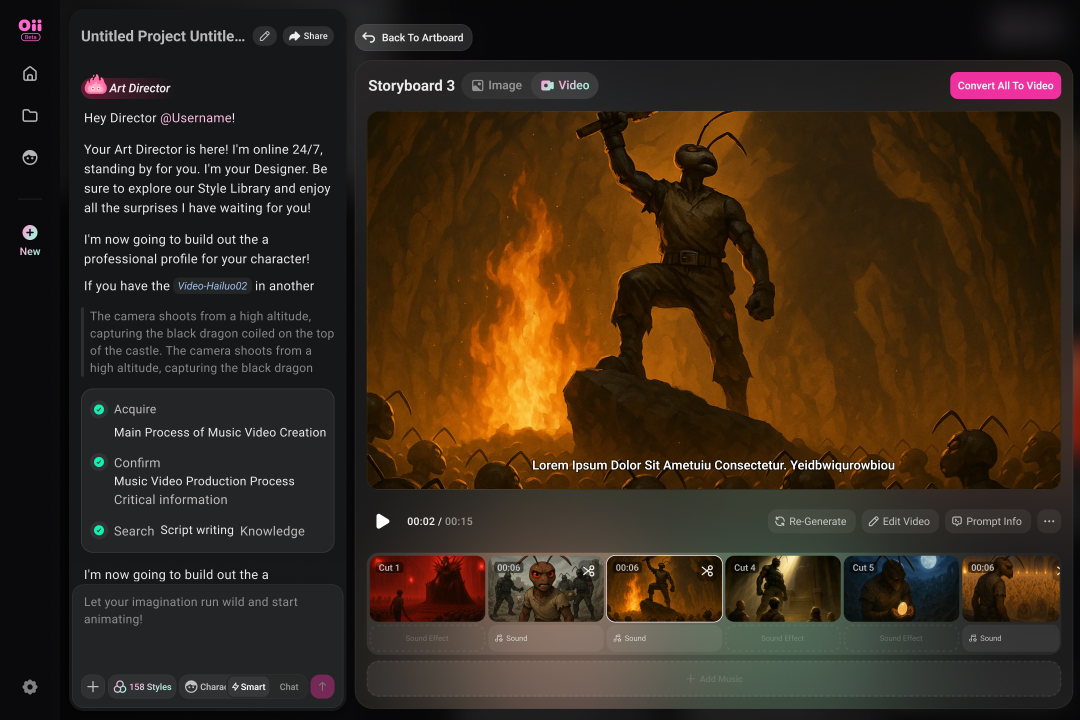Open the three-dots more options menu
The width and height of the screenshot is (1080, 720).
tap(1048, 521)
